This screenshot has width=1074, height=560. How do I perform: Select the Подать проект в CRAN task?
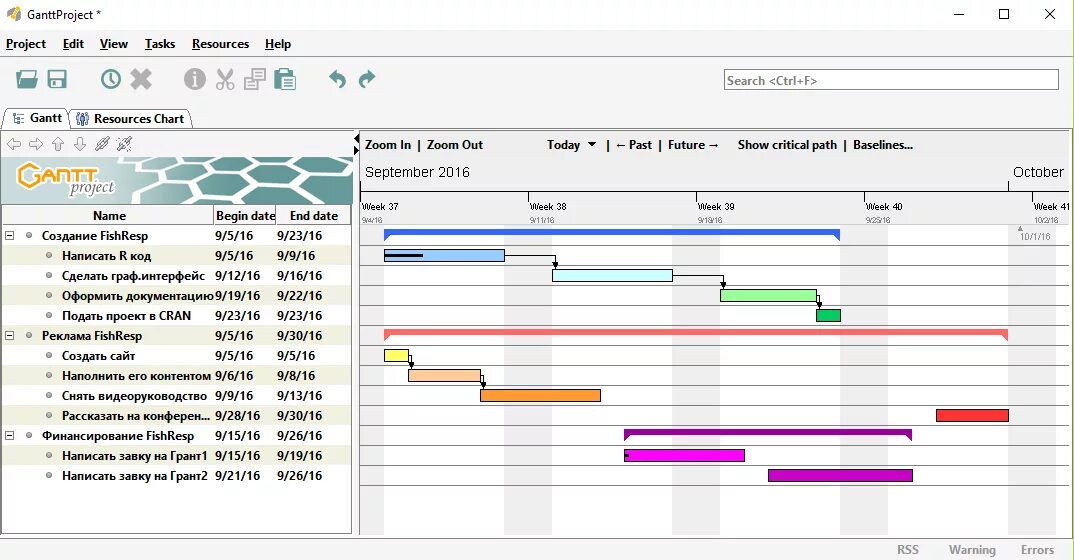click(176, 316)
